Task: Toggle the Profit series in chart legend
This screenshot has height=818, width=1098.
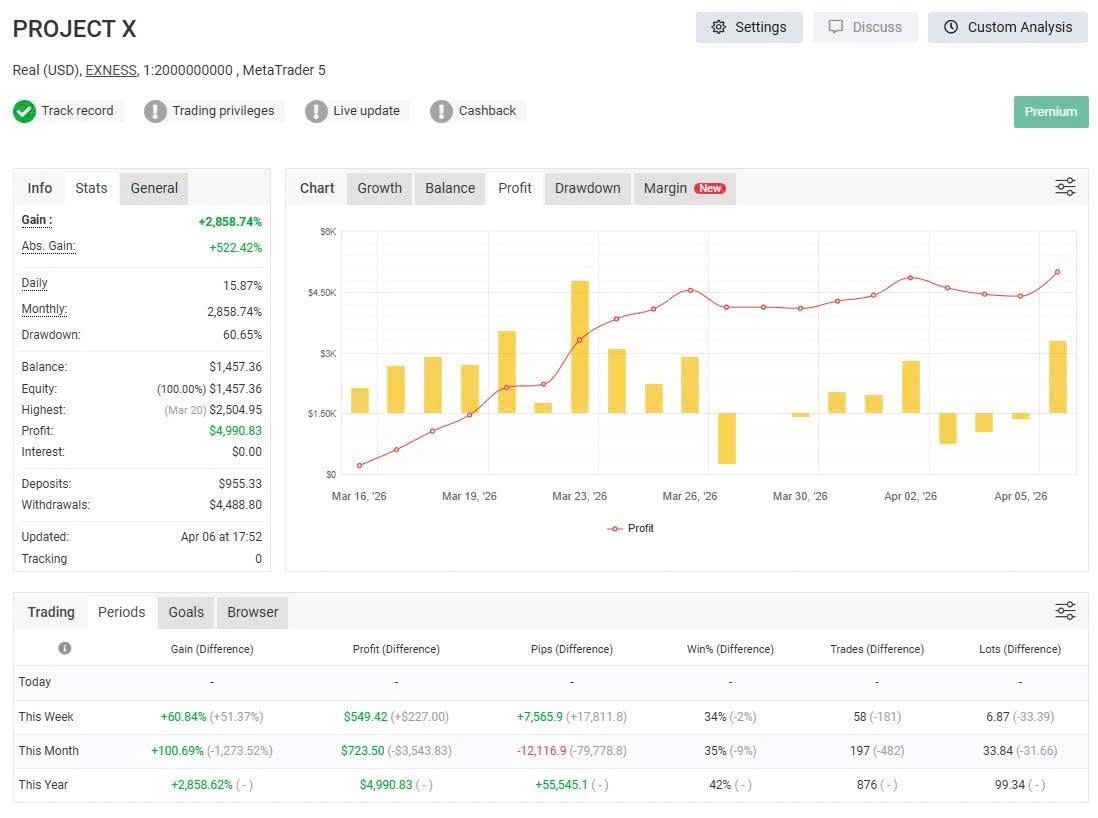Action: click(x=631, y=528)
